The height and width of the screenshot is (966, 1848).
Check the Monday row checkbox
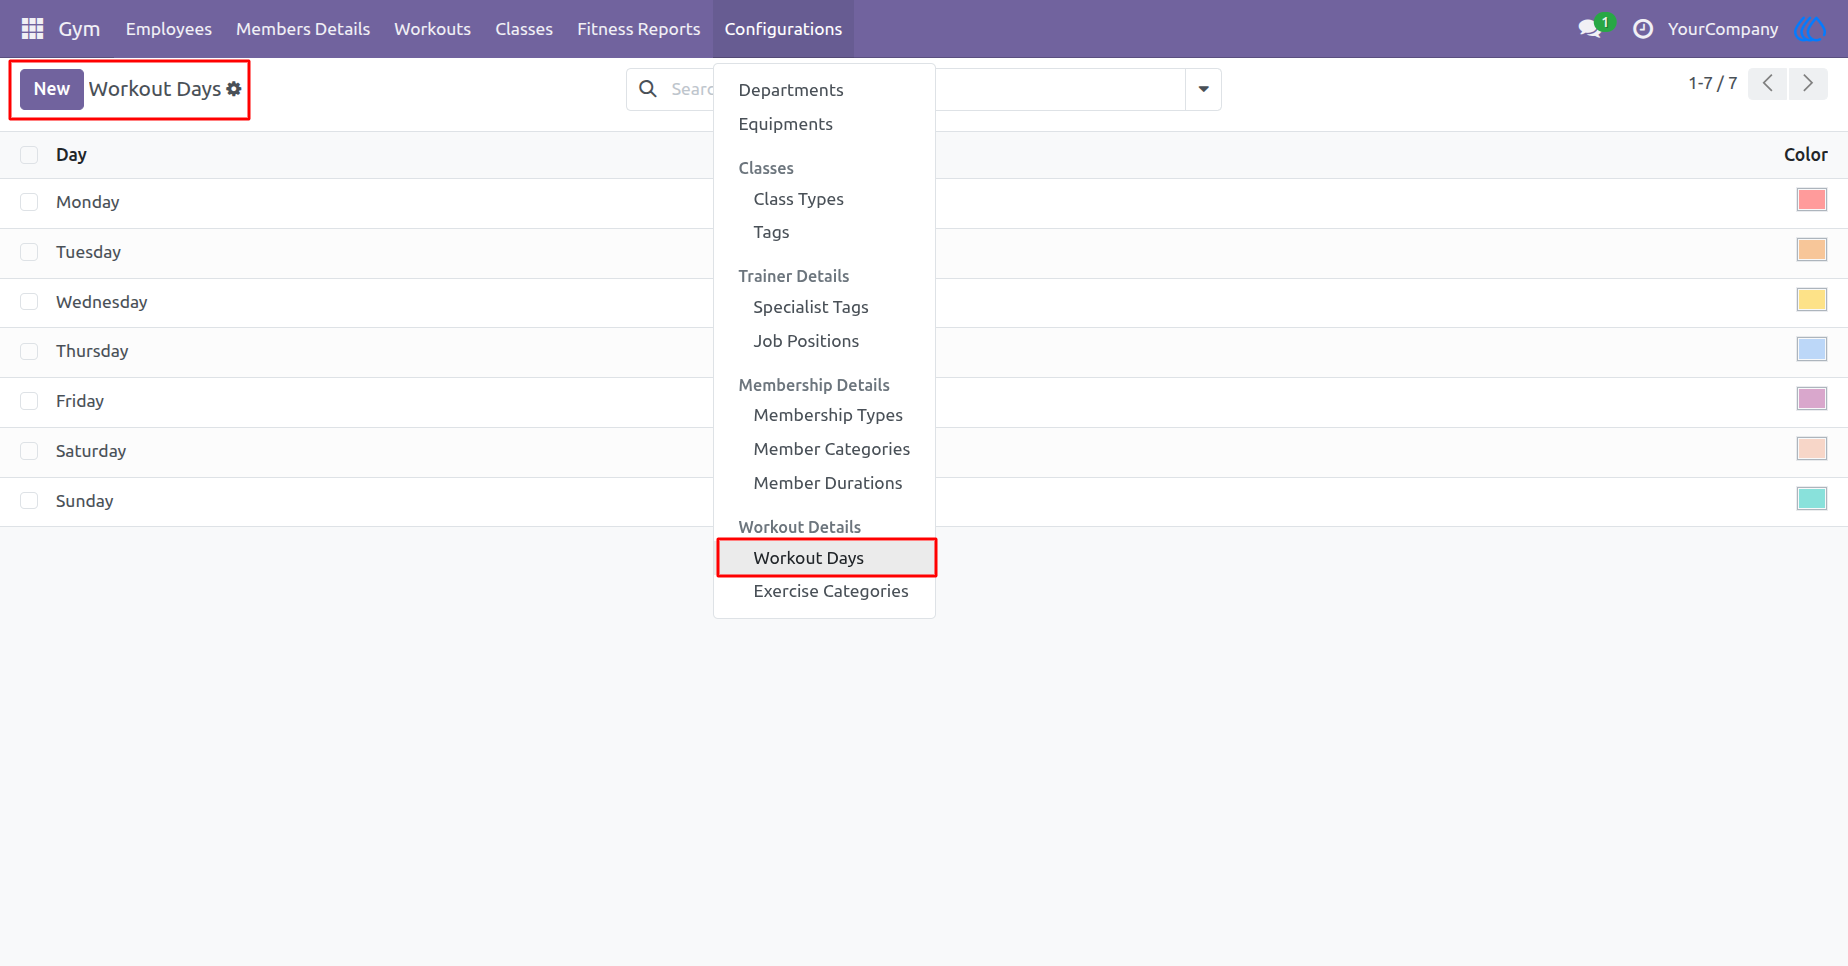pyautogui.click(x=29, y=202)
